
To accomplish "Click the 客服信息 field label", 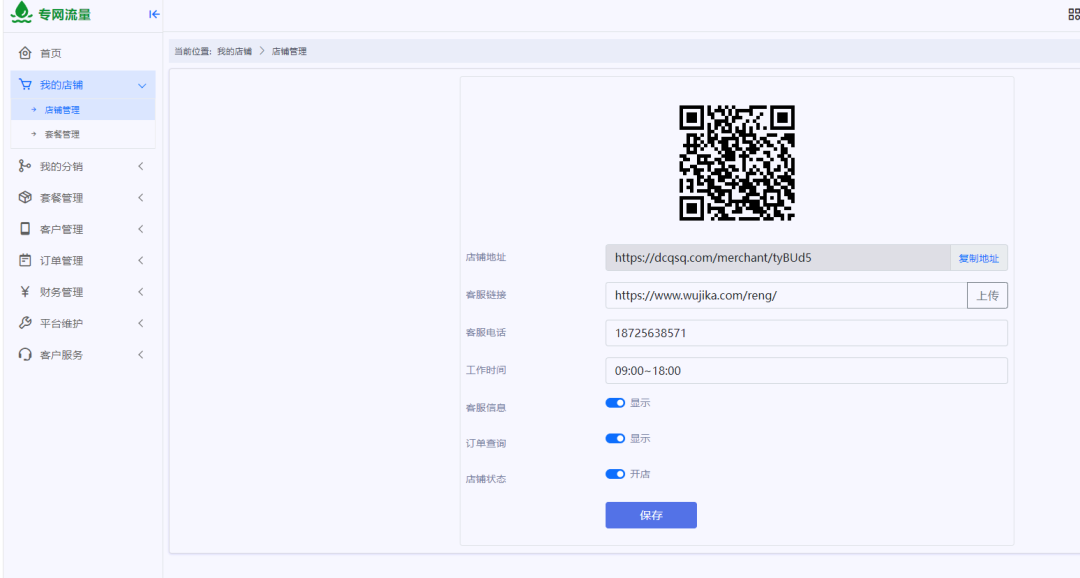I will tap(486, 408).
